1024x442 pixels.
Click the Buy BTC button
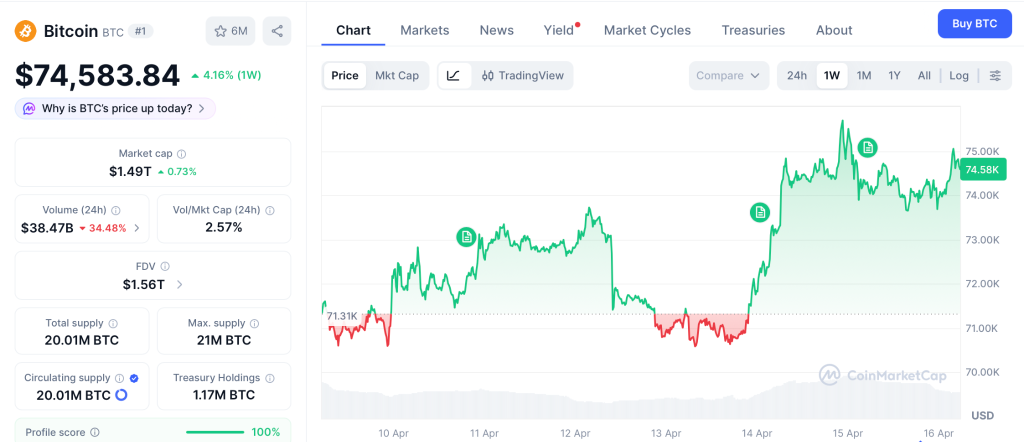click(974, 23)
